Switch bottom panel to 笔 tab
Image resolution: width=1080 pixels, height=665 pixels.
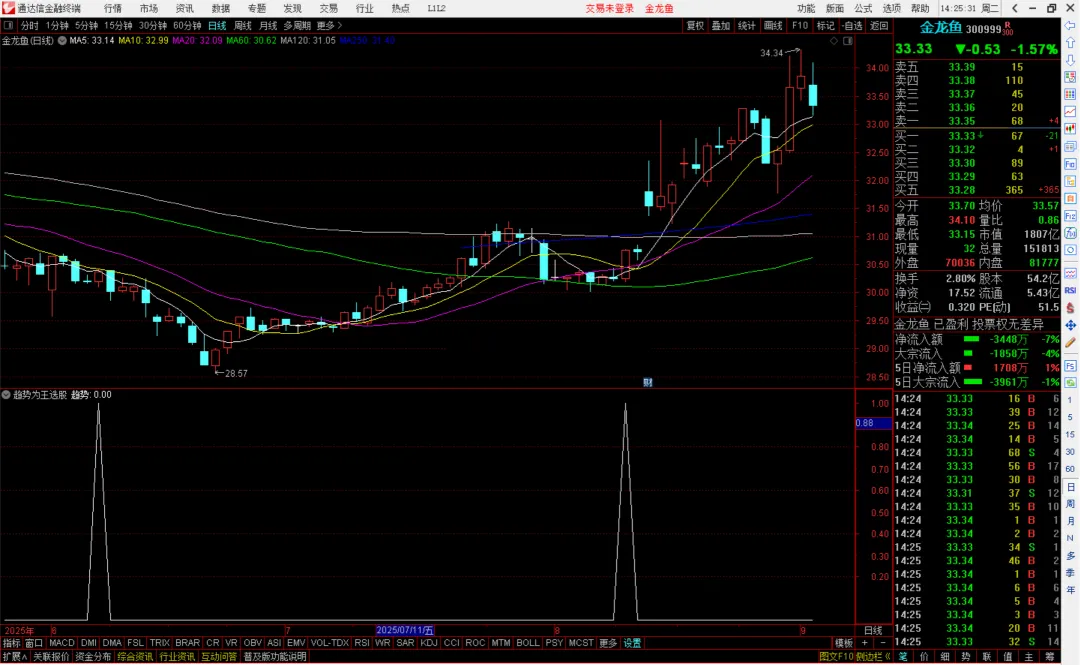903,657
